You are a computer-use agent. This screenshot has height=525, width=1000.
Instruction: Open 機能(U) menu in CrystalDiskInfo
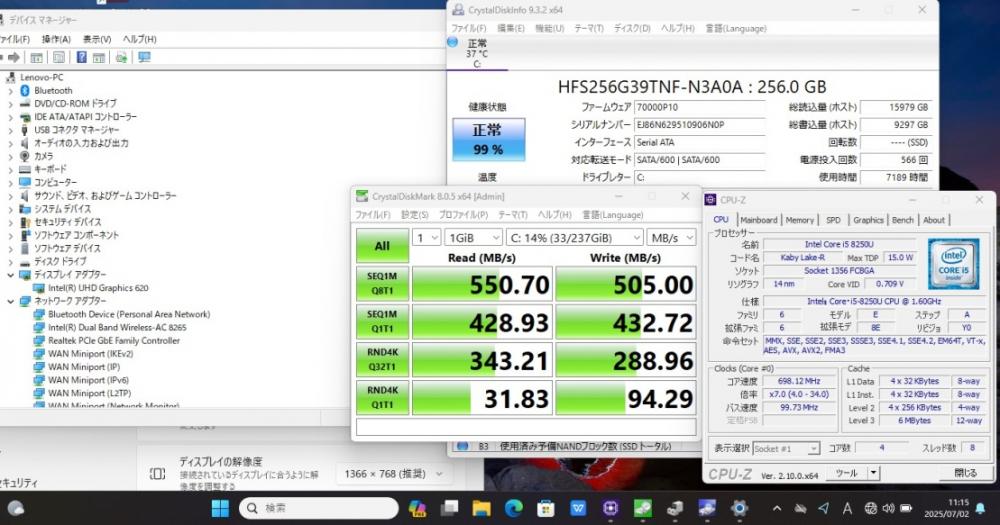click(549, 29)
